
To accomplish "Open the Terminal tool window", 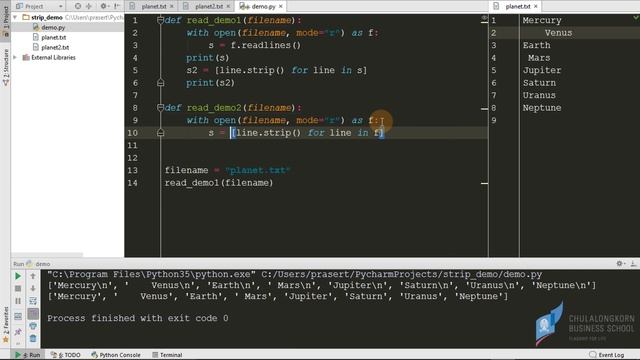I will (167, 355).
